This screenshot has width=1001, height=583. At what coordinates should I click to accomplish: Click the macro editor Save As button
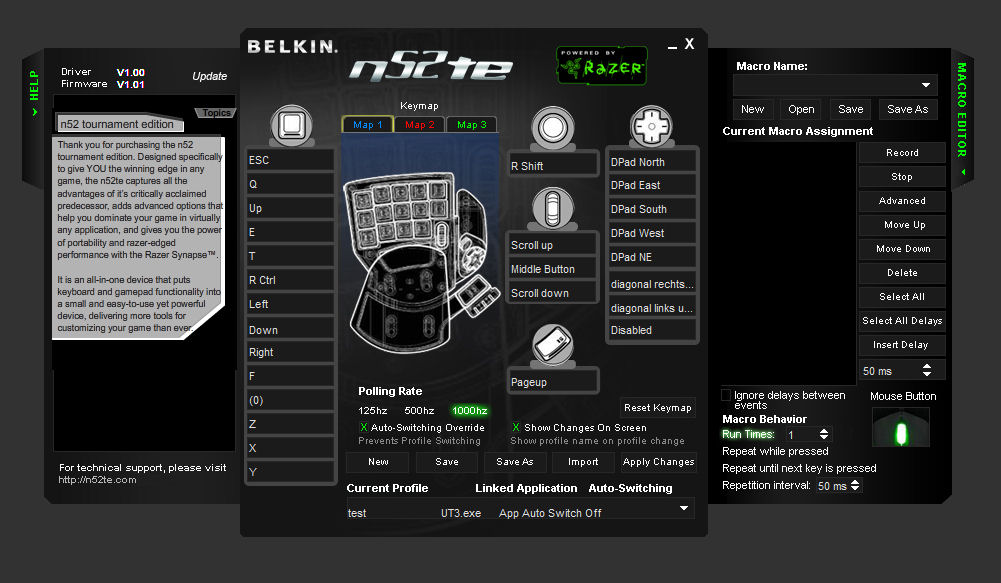[x=908, y=109]
